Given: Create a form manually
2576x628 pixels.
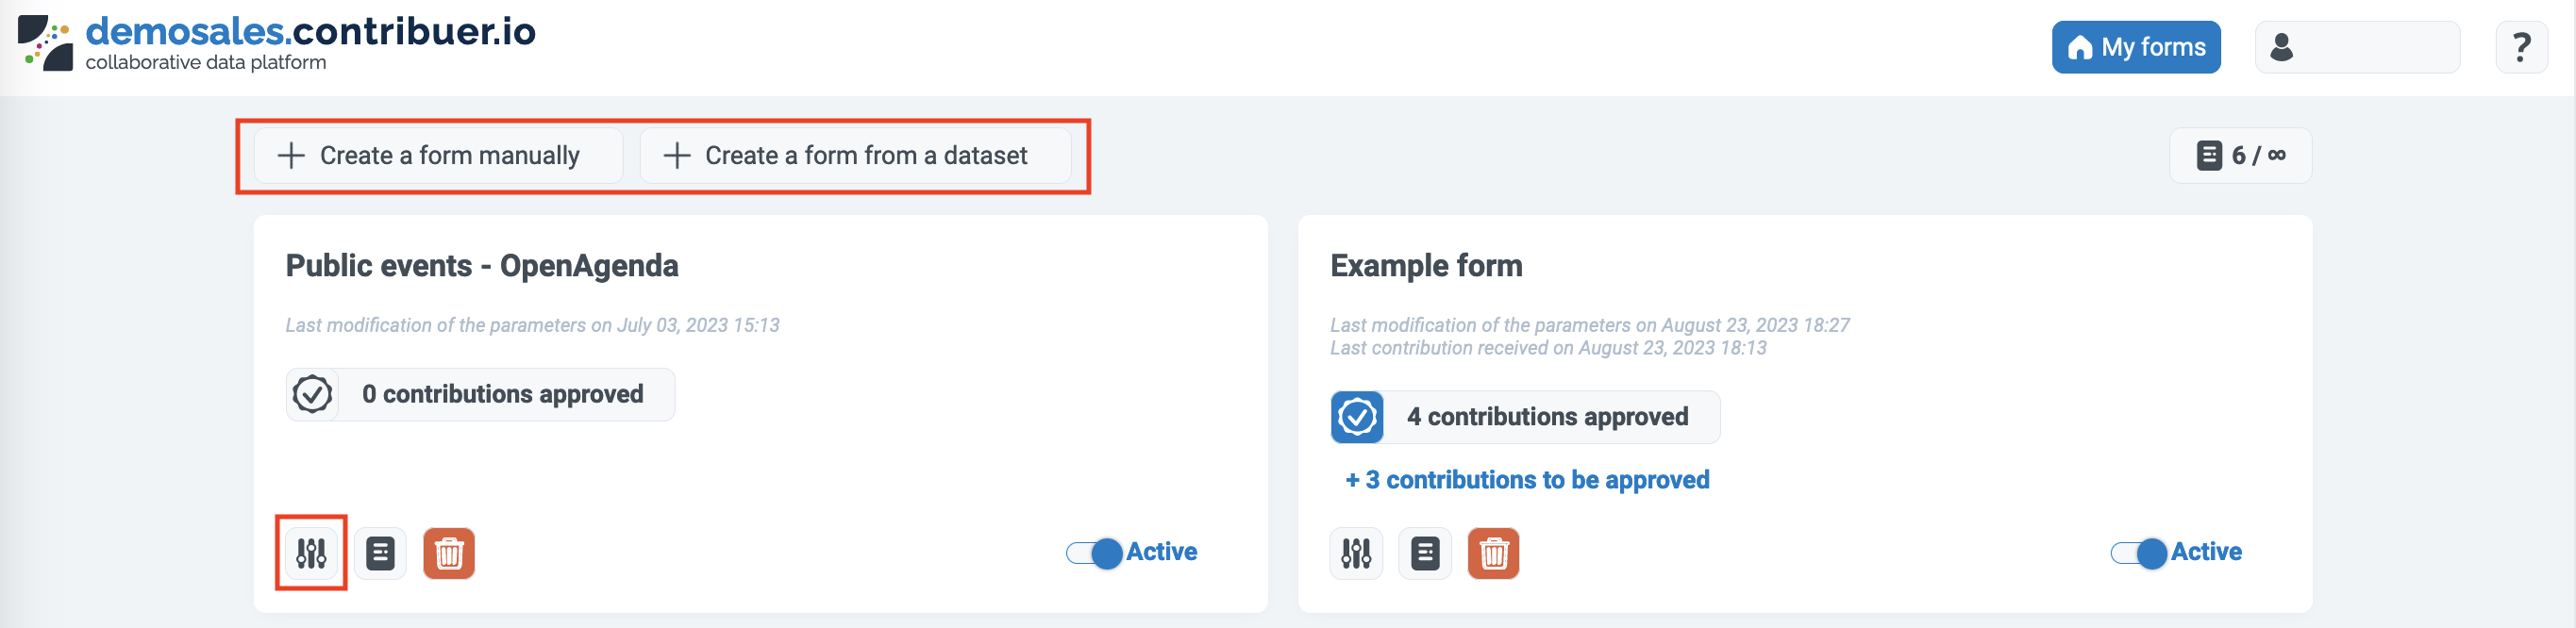Looking at the screenshot, I should pos(438,156).
